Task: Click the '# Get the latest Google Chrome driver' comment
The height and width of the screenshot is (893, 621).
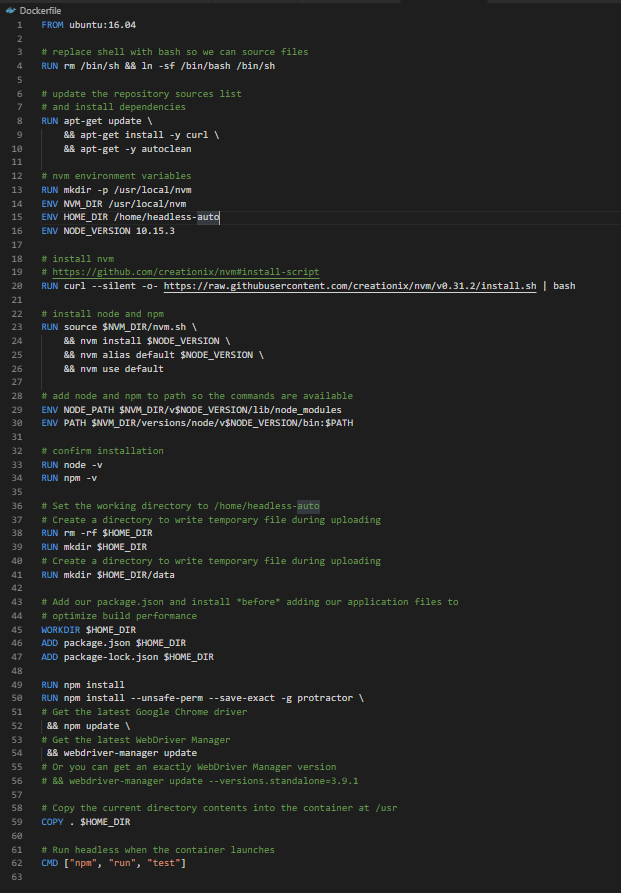Action: pyautogui.click(x=144, y=712)
